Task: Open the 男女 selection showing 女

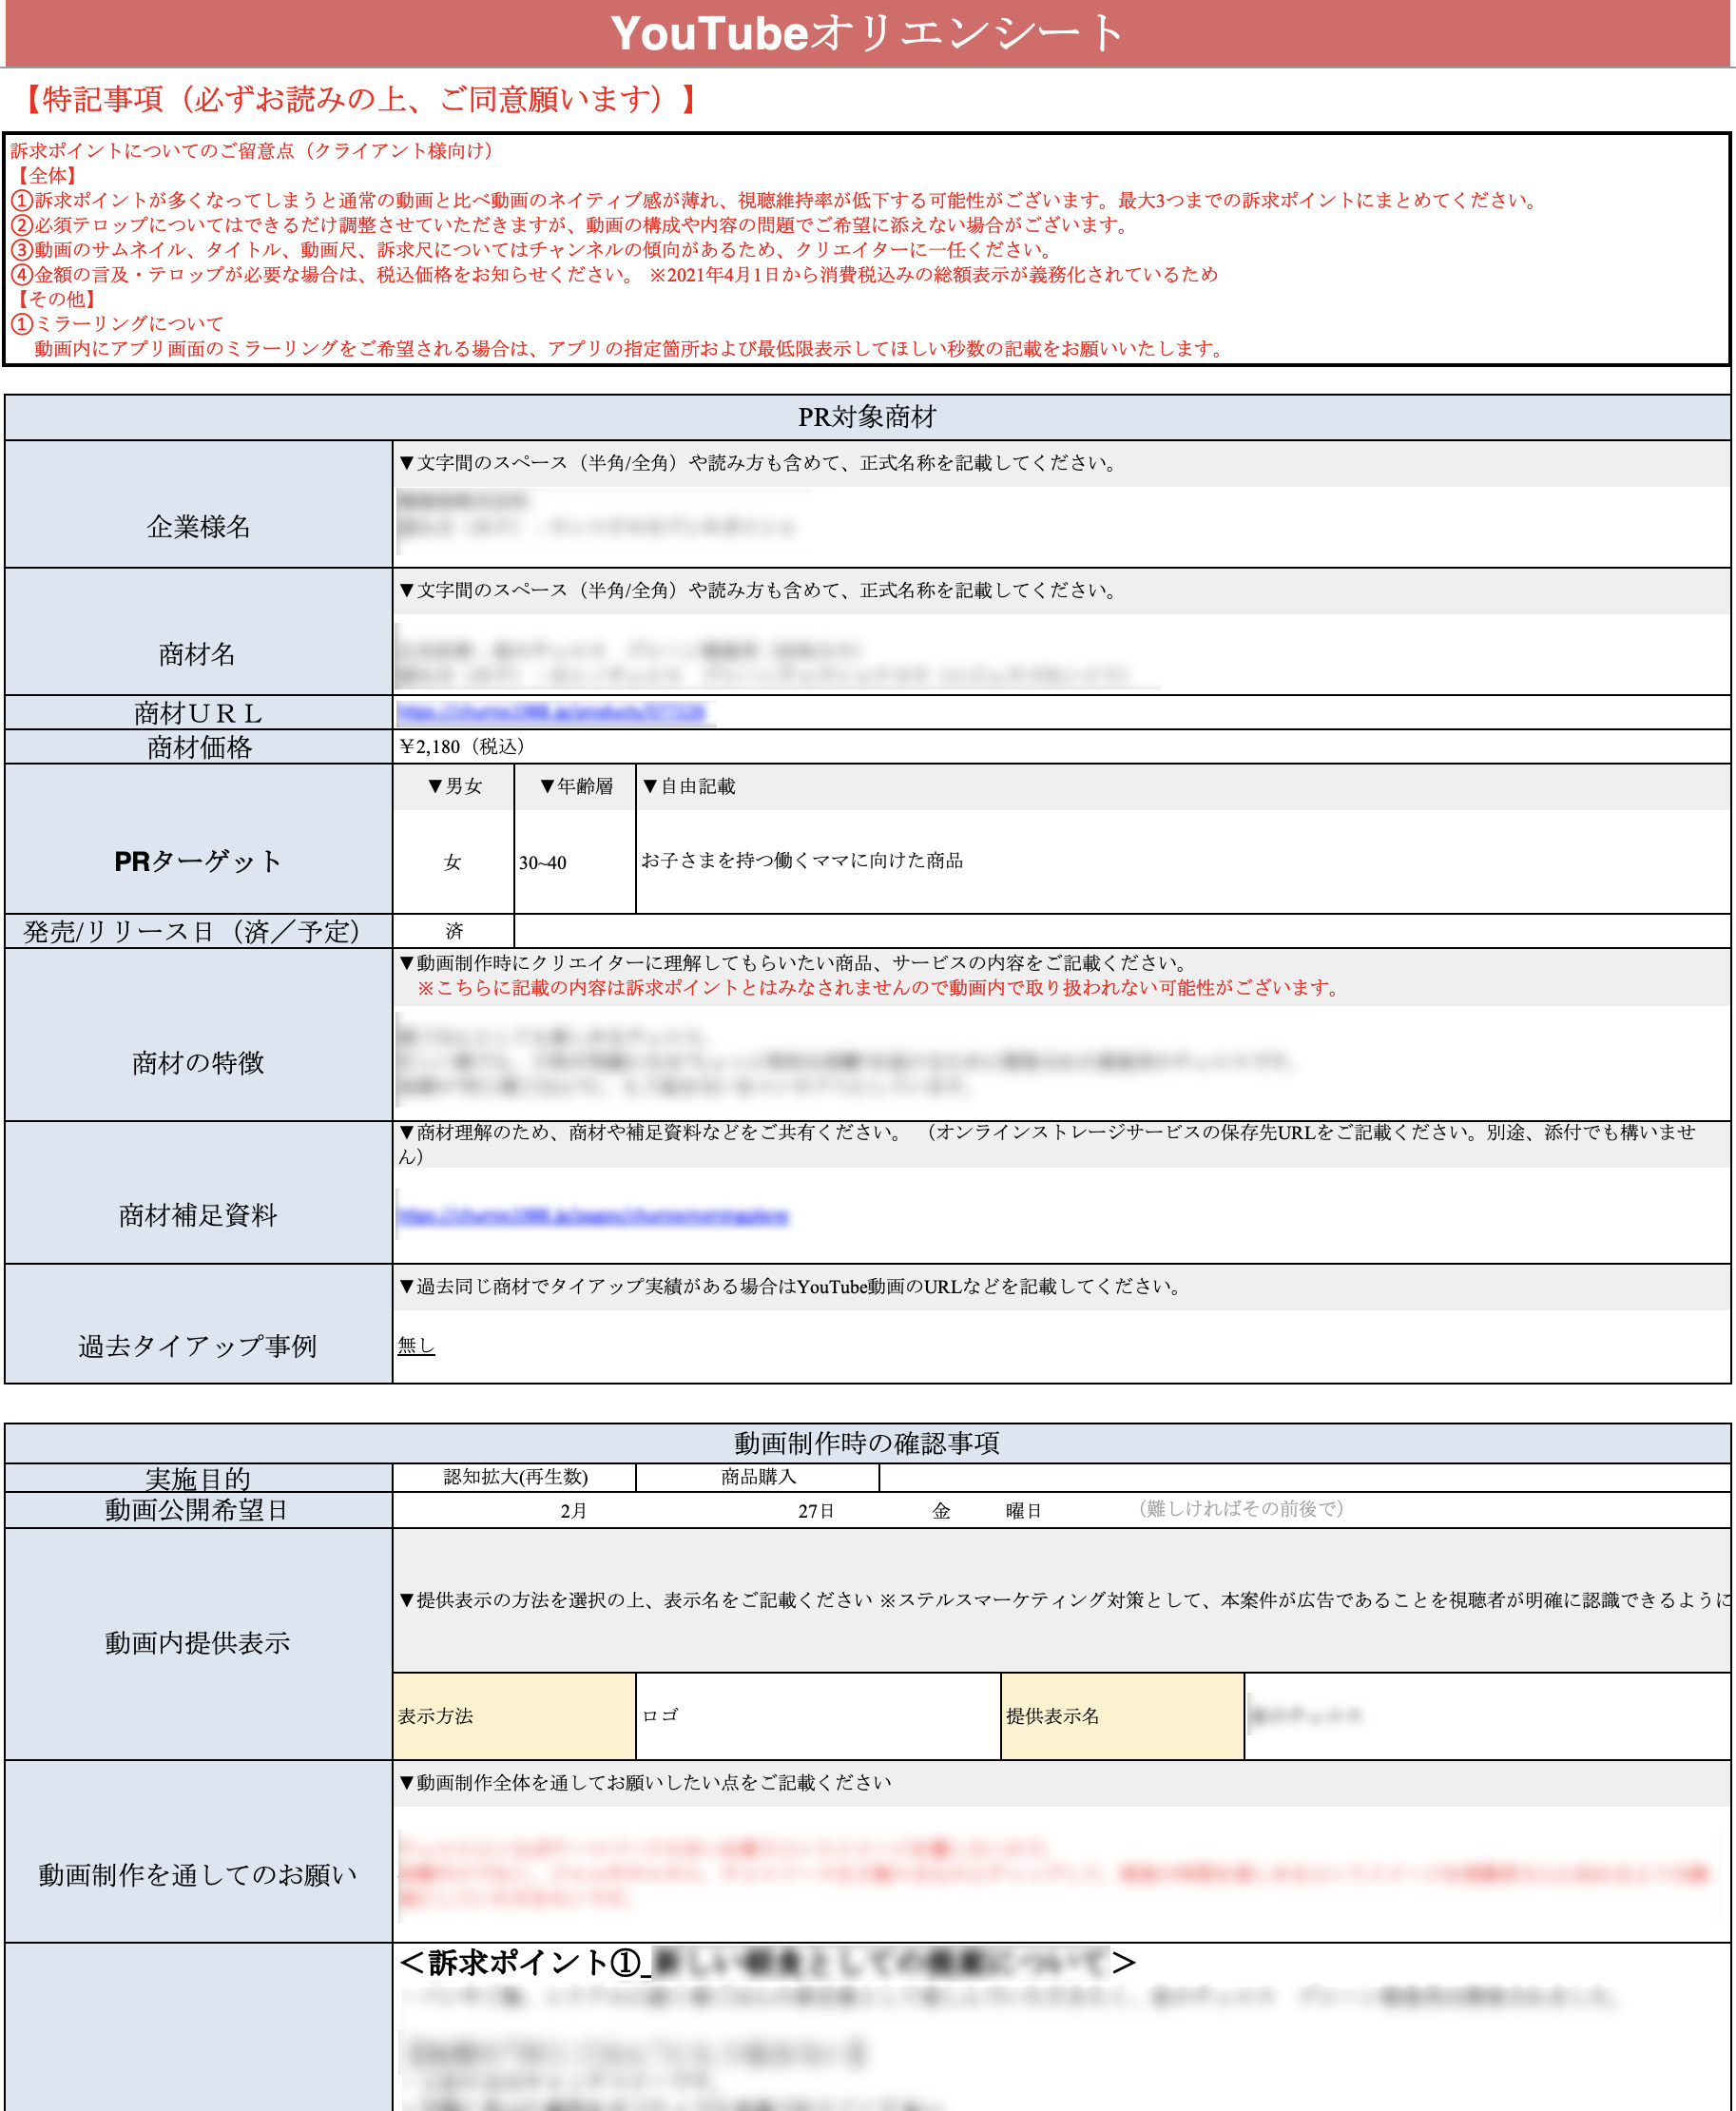Action: (x=453, y=862)
